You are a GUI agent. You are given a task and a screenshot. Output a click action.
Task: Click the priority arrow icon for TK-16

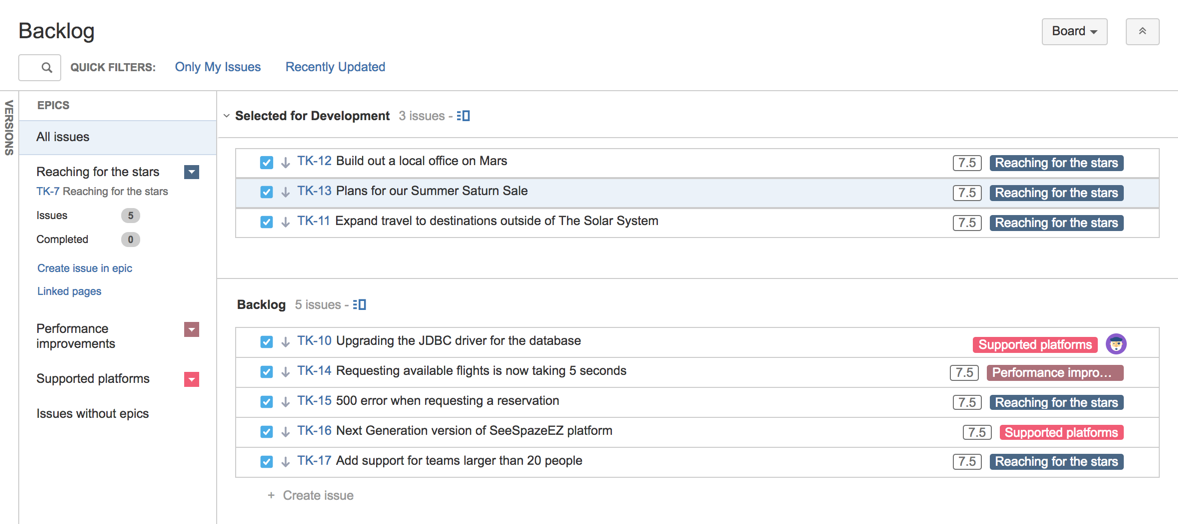[285, 432]
